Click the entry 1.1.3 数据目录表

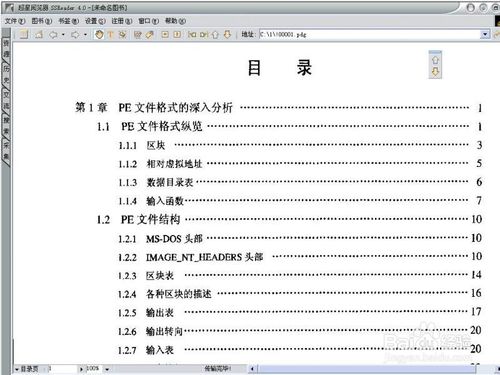click(156, 182)
